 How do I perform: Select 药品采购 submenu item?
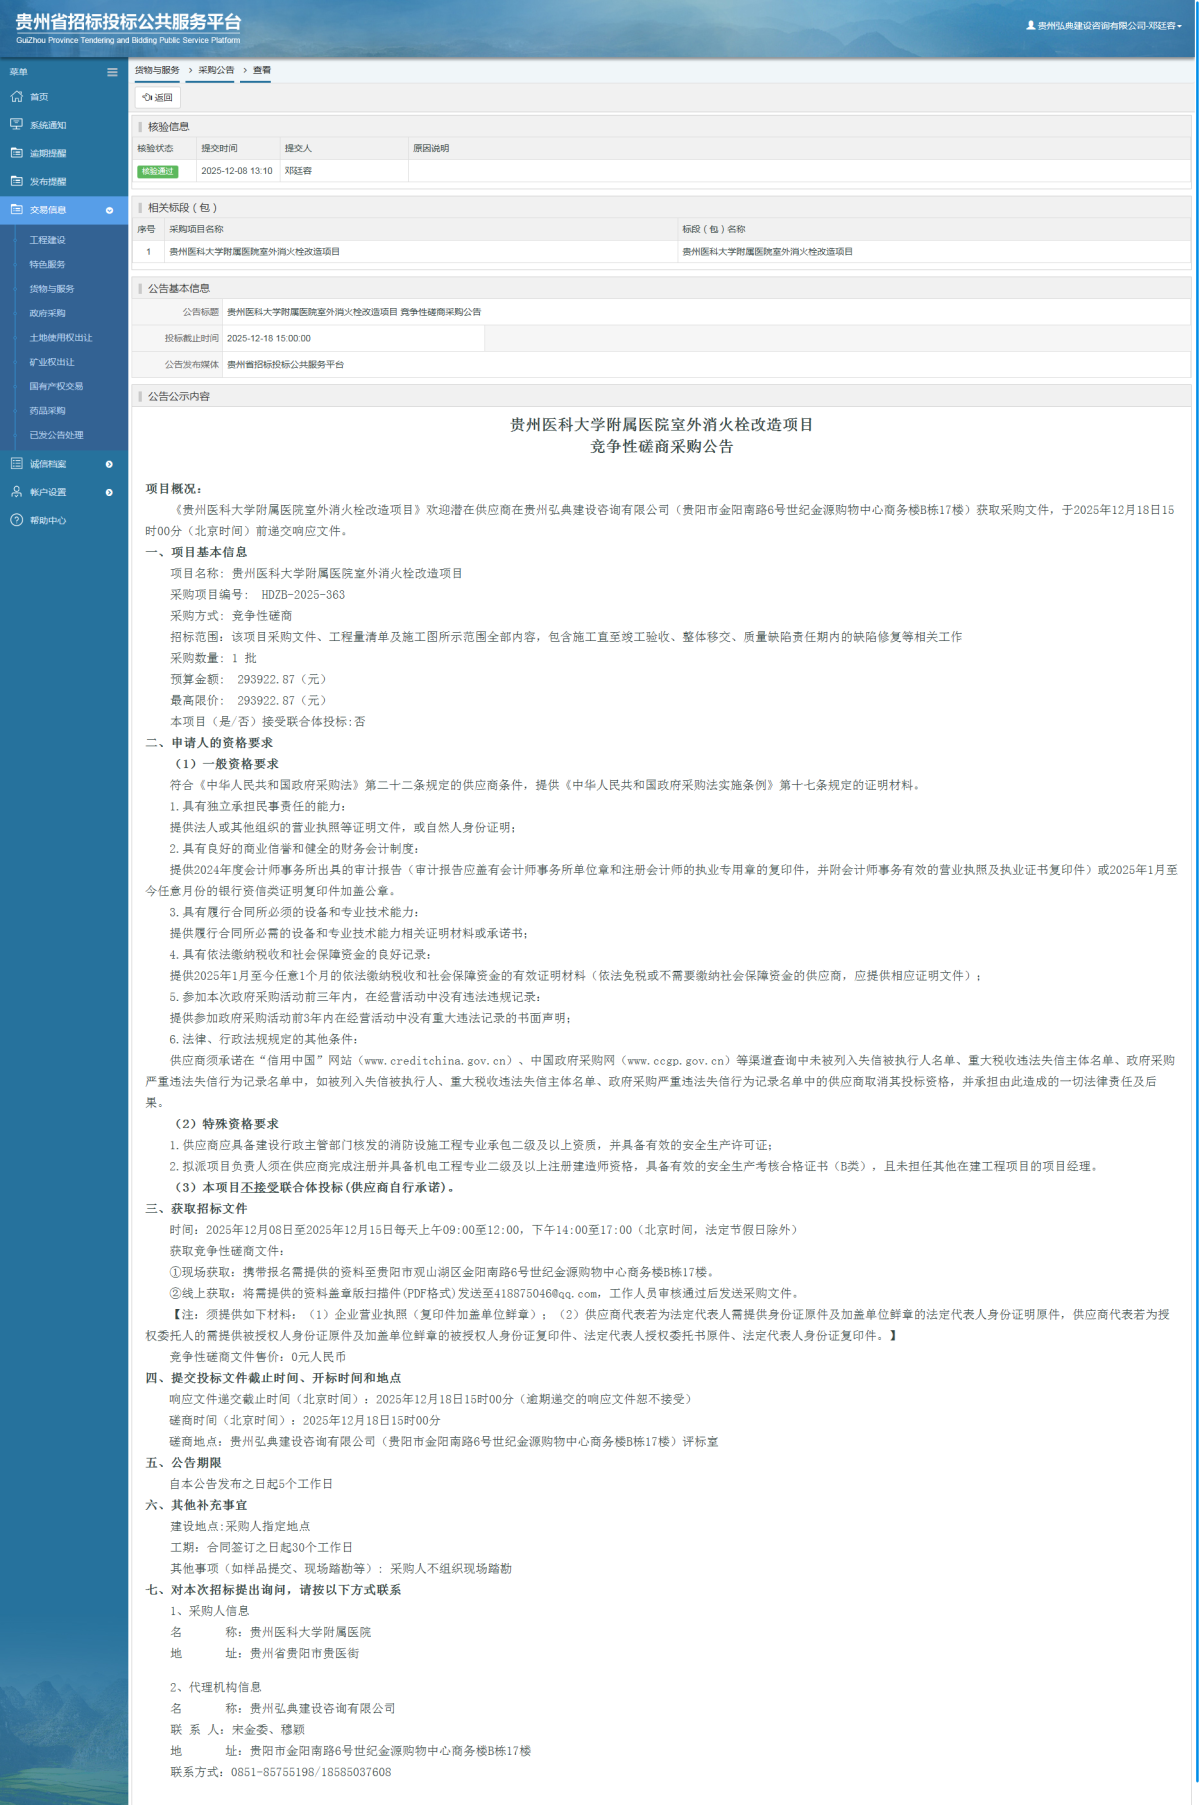click(x=47, y=411)
